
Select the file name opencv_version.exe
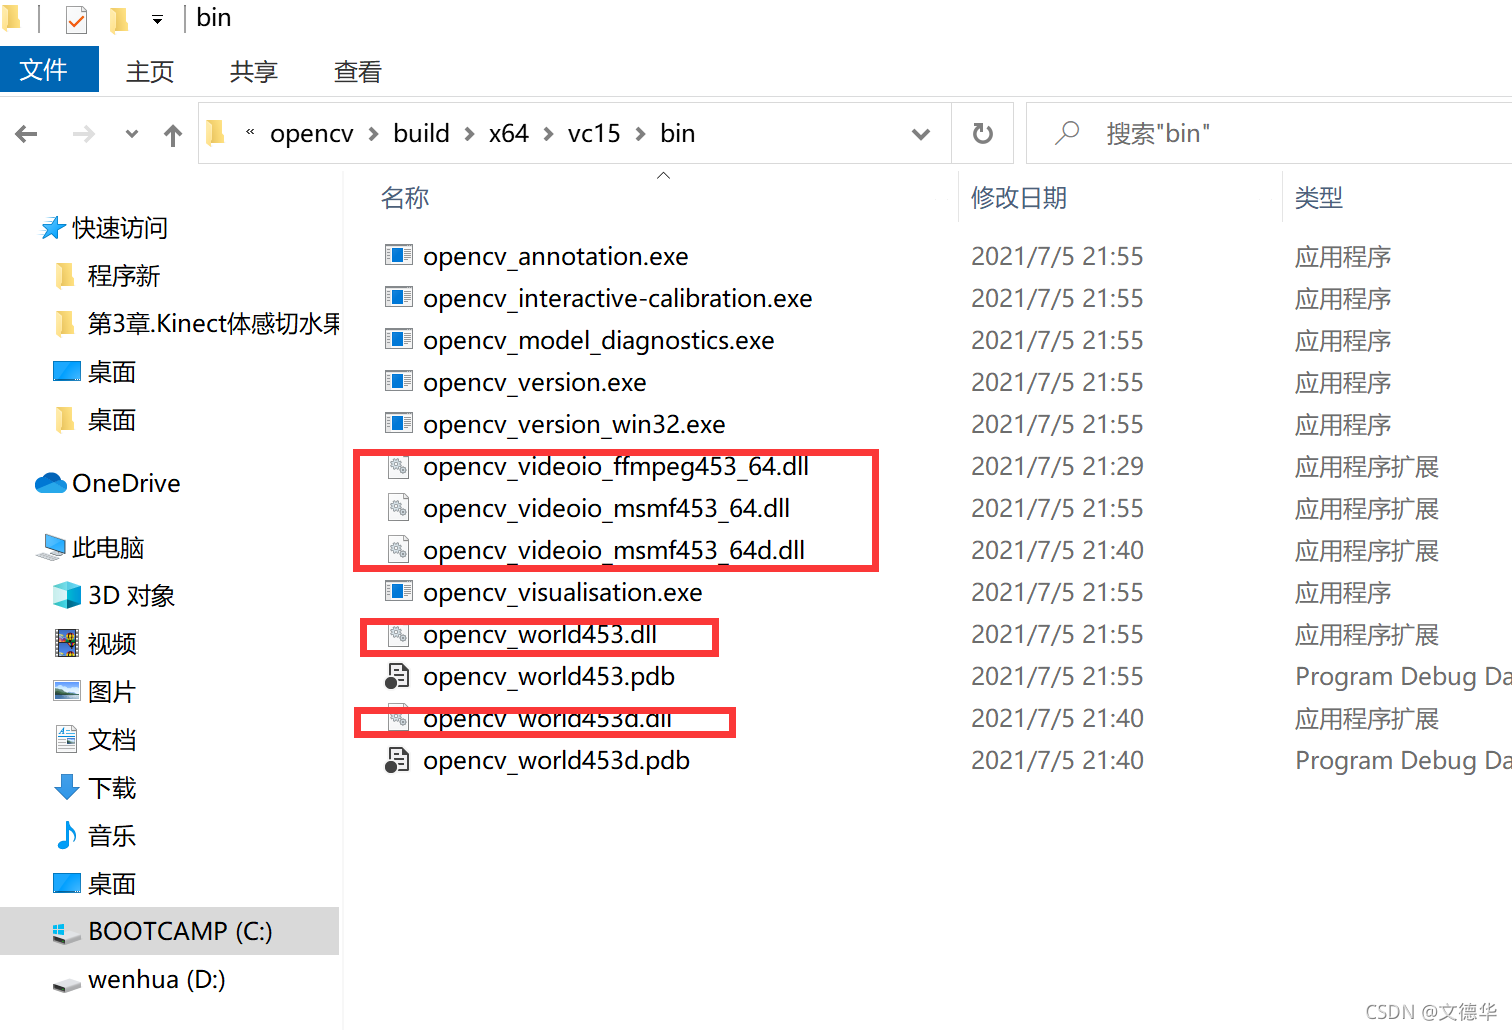[534, 383]
